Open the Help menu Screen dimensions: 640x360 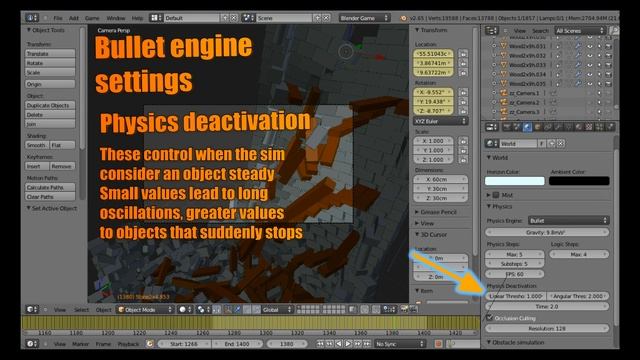click(x=137, y=18)
